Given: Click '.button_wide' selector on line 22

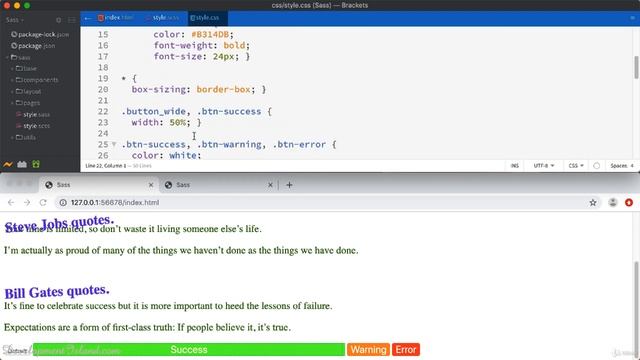Looking at the screenshot, I should click(x=154, y=111).
